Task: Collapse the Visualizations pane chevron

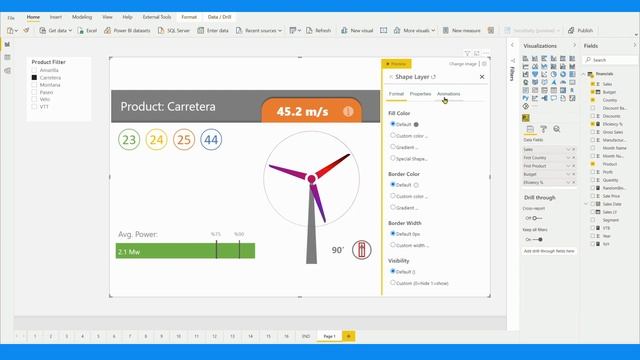Action: pos(575,46)
